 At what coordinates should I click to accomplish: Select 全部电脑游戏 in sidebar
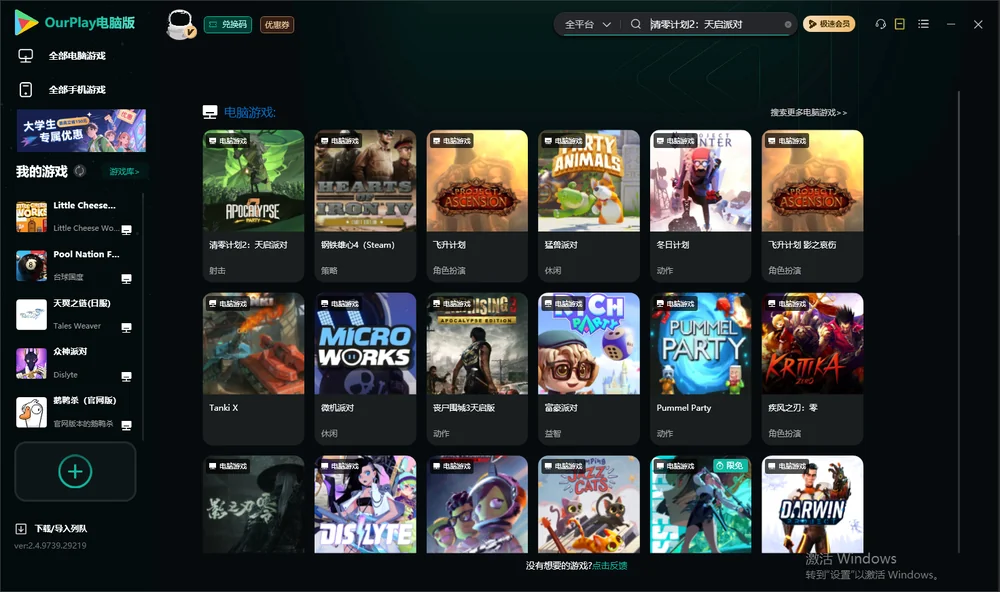[x=77, y=56]
